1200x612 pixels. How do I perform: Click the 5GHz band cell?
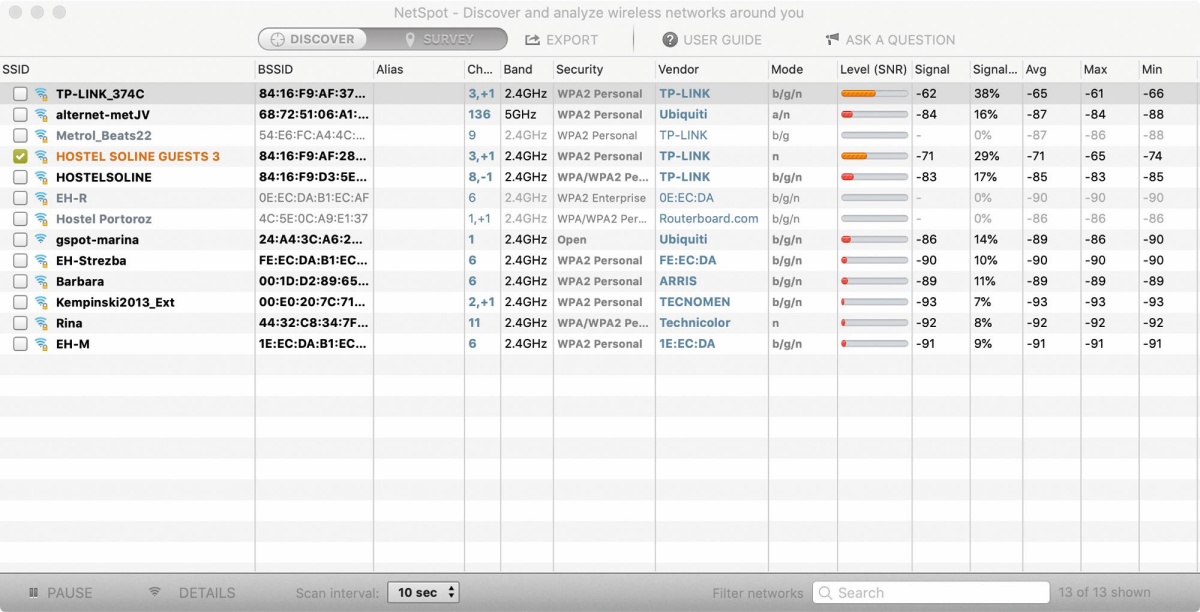tap(520, 115)
